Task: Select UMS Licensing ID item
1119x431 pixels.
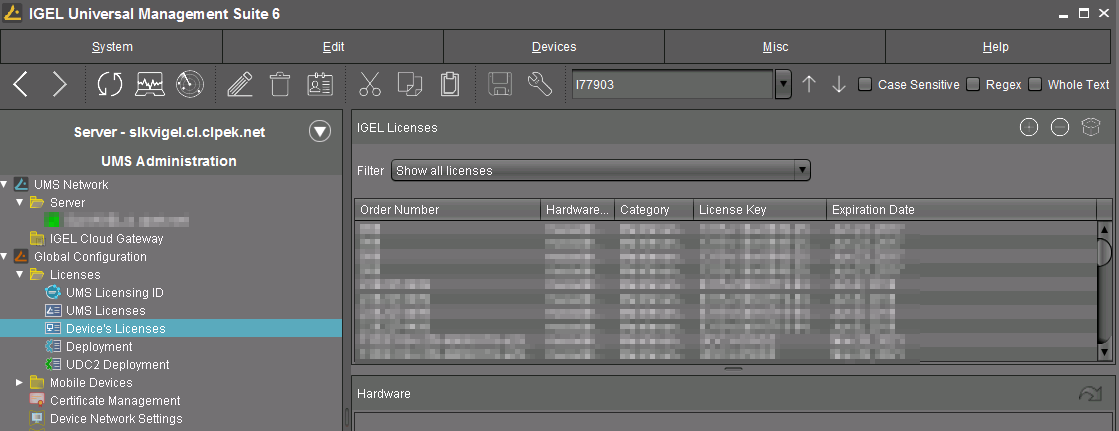Action: (x=115, y=293)
